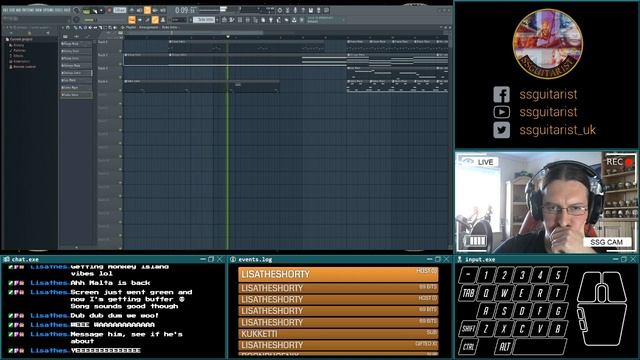Click the tempo display
Viewport: 640px width, 360px height.
[x=120, y=10]
